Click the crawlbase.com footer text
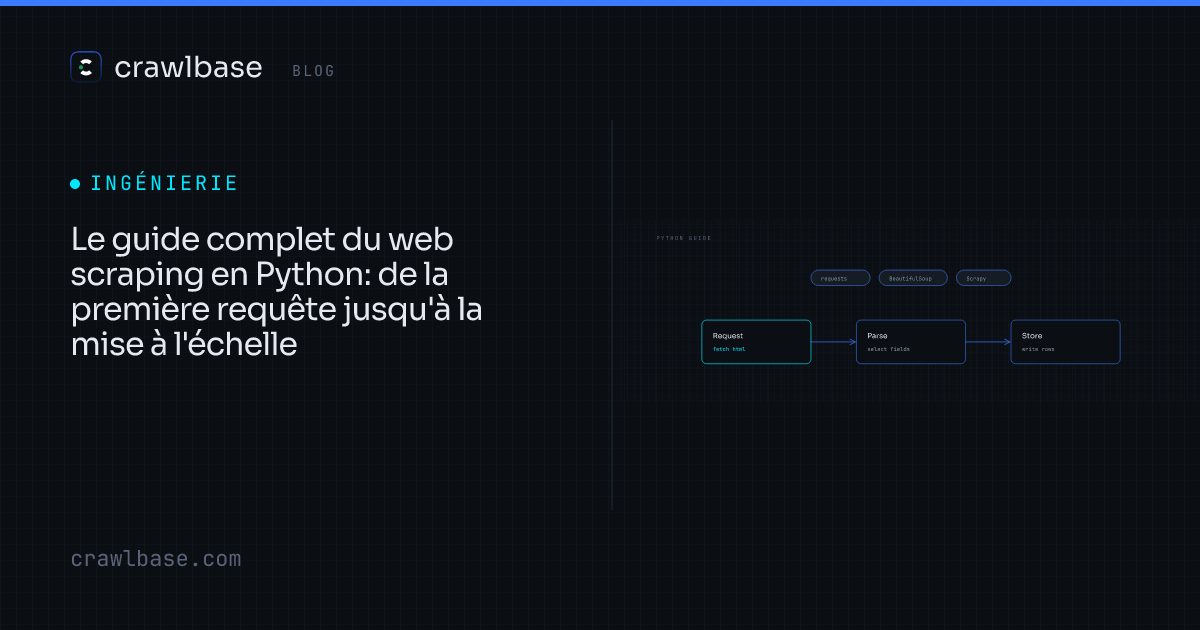Viewport: 1200px width, 630px height. tap(156, 559)
